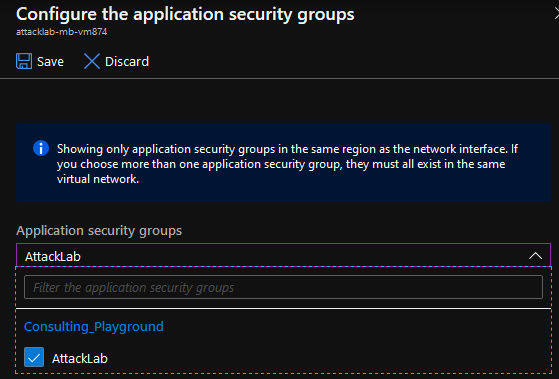Click the attacklab-mb-vm874 subtitle text

pyautogui.click(x=61, y=32)
